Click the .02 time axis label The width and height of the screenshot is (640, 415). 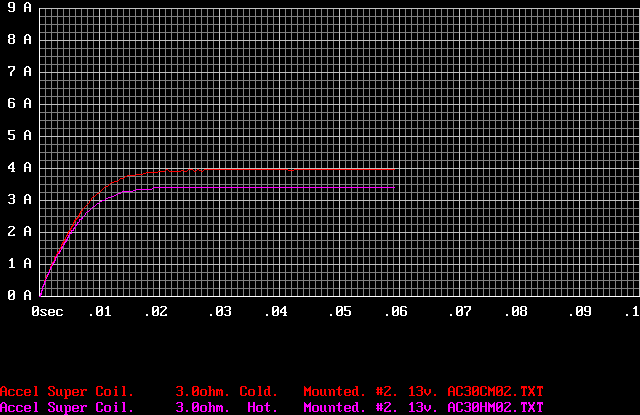pyautogui.click(x=156, y=312)
